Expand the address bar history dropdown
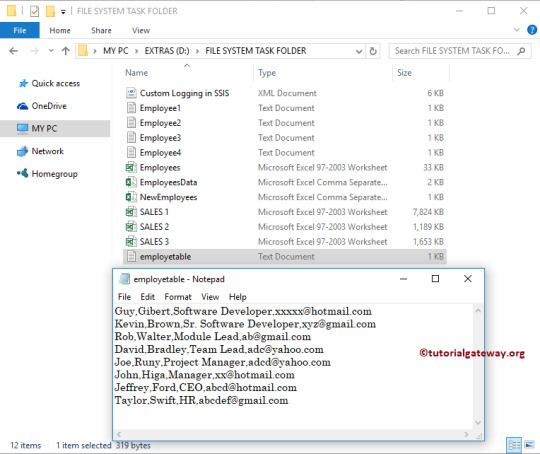Screen dimensions: 540x454 pyautogui.click(x=359, y=51)
